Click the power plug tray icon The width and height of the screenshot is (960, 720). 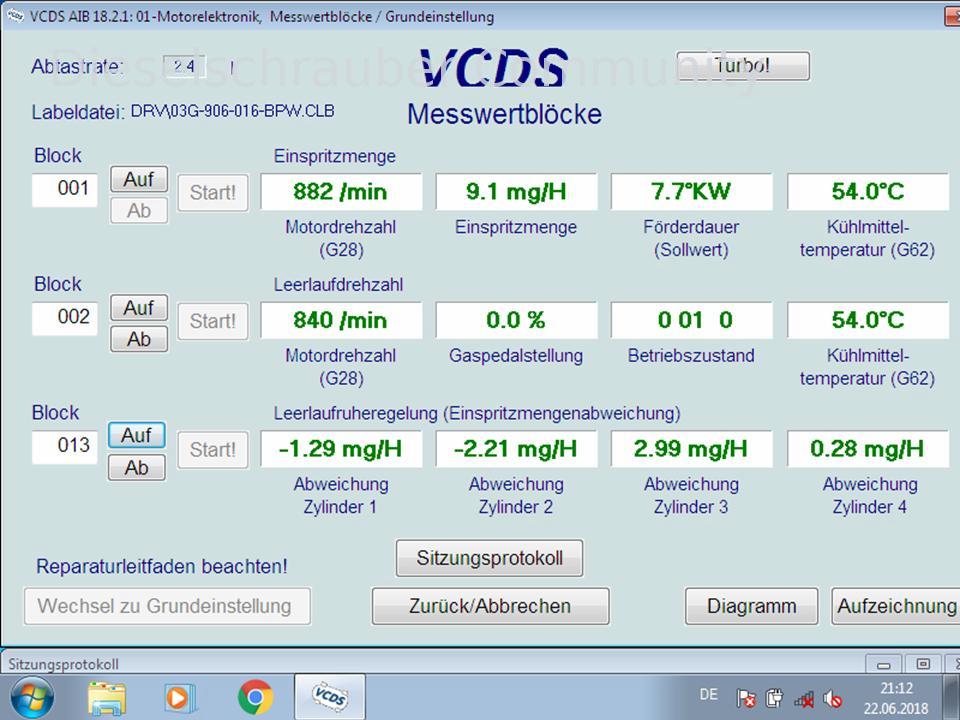point(774,698)
